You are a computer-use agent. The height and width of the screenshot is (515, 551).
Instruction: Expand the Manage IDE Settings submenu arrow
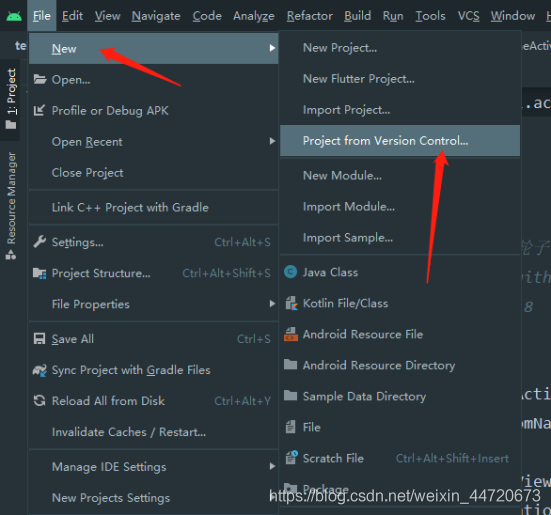(272, 466)
